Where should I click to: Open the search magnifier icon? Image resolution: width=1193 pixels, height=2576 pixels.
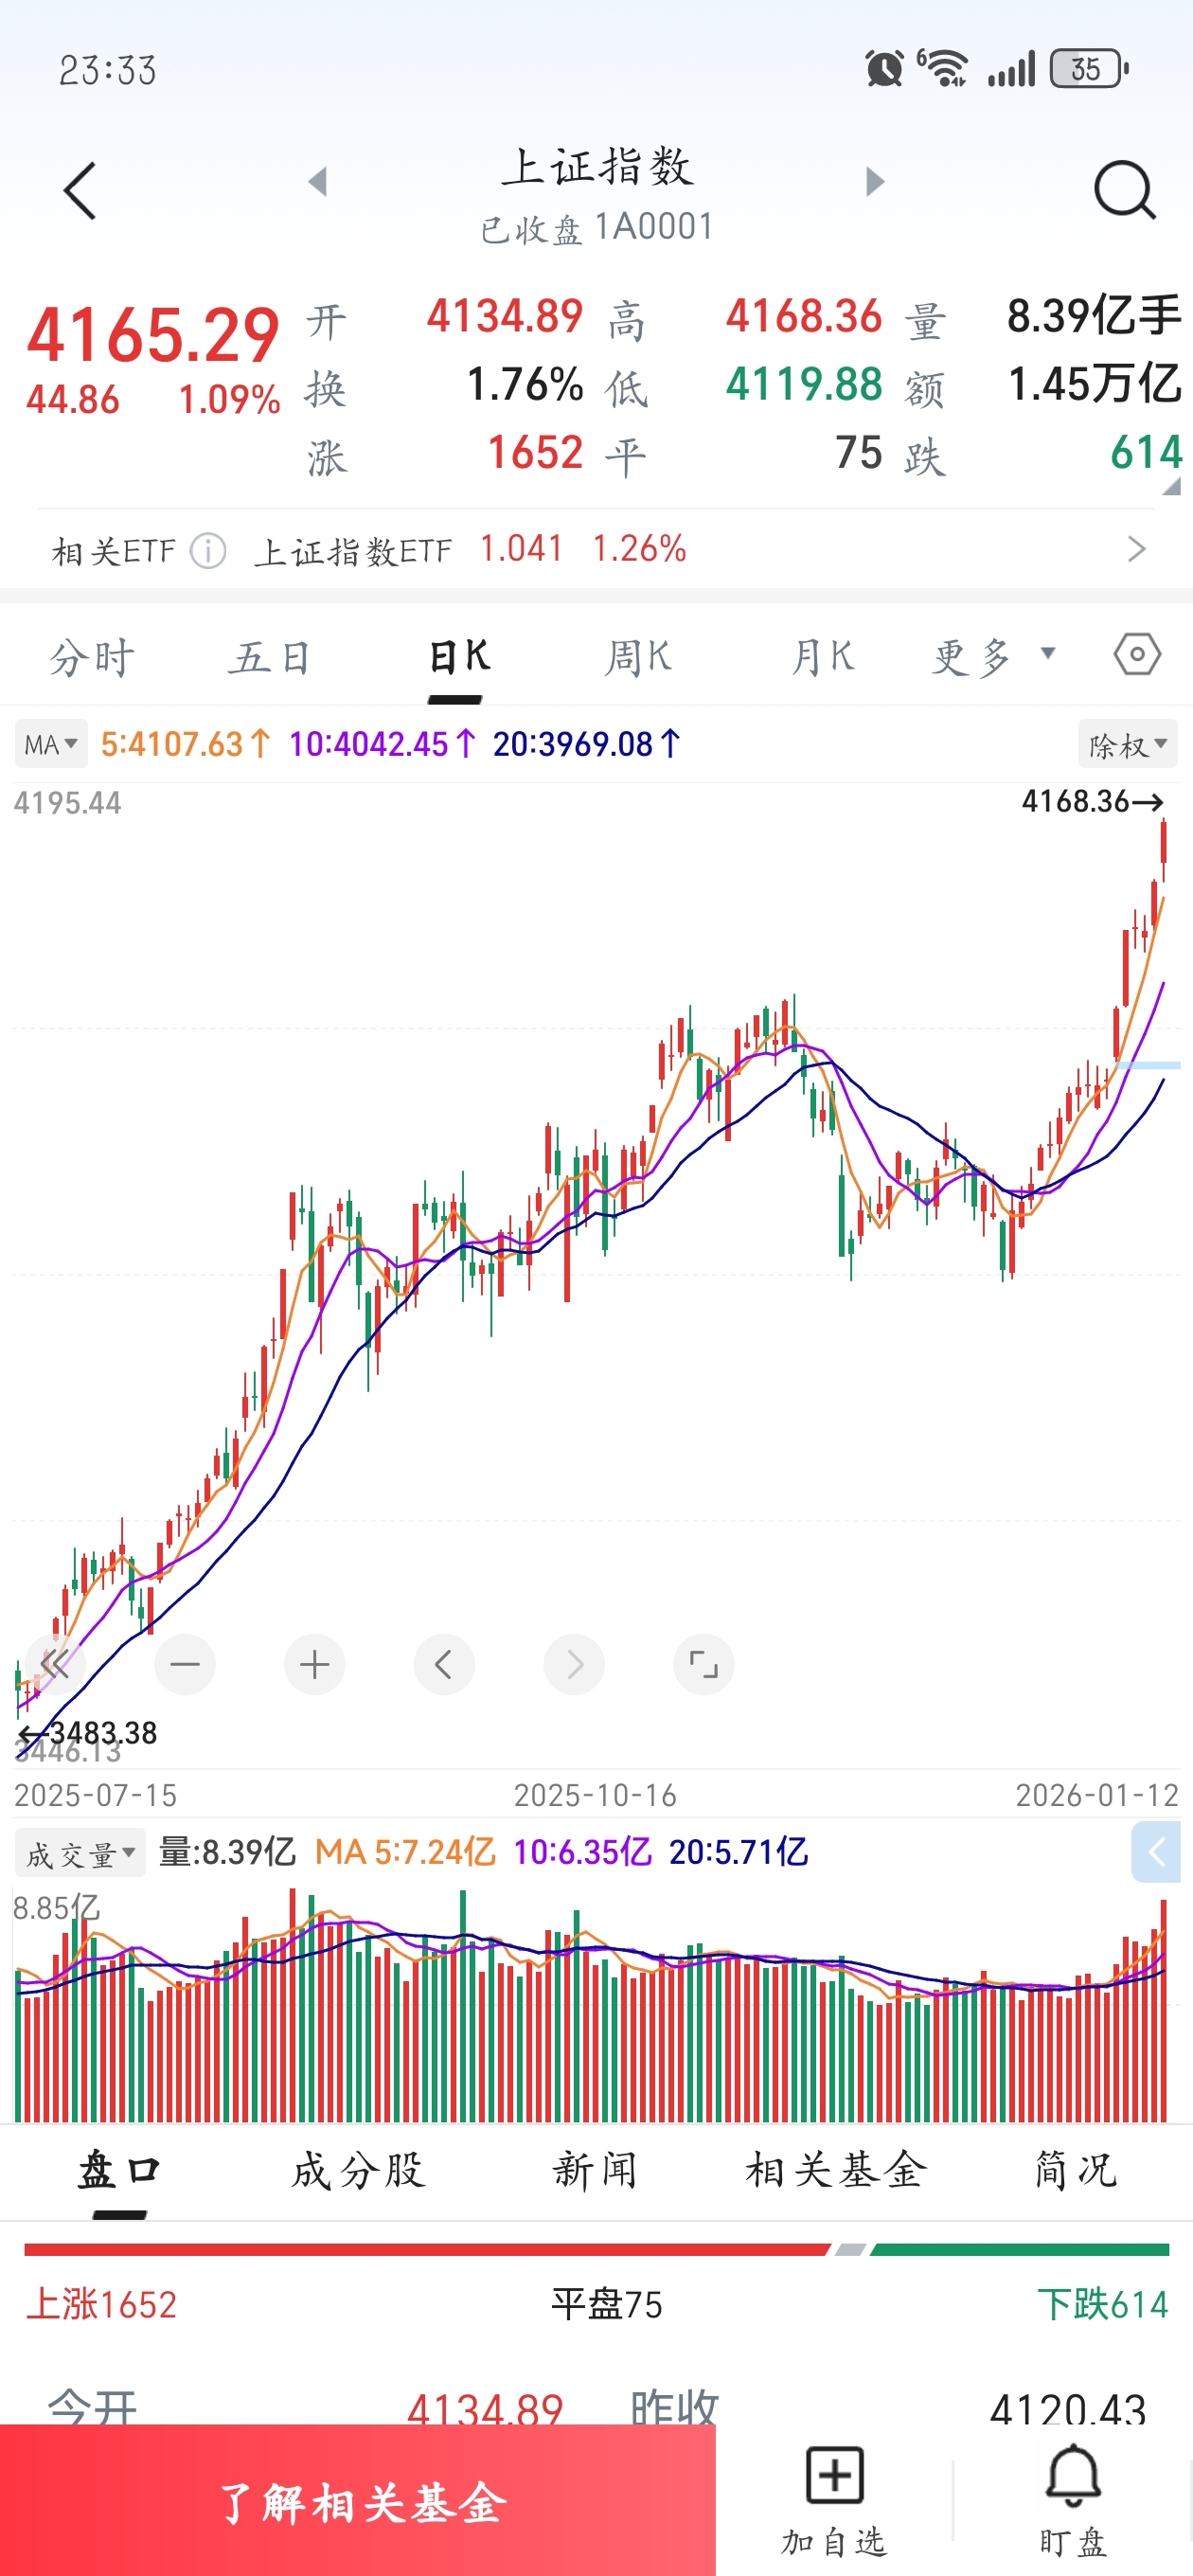pos(1124,189)
